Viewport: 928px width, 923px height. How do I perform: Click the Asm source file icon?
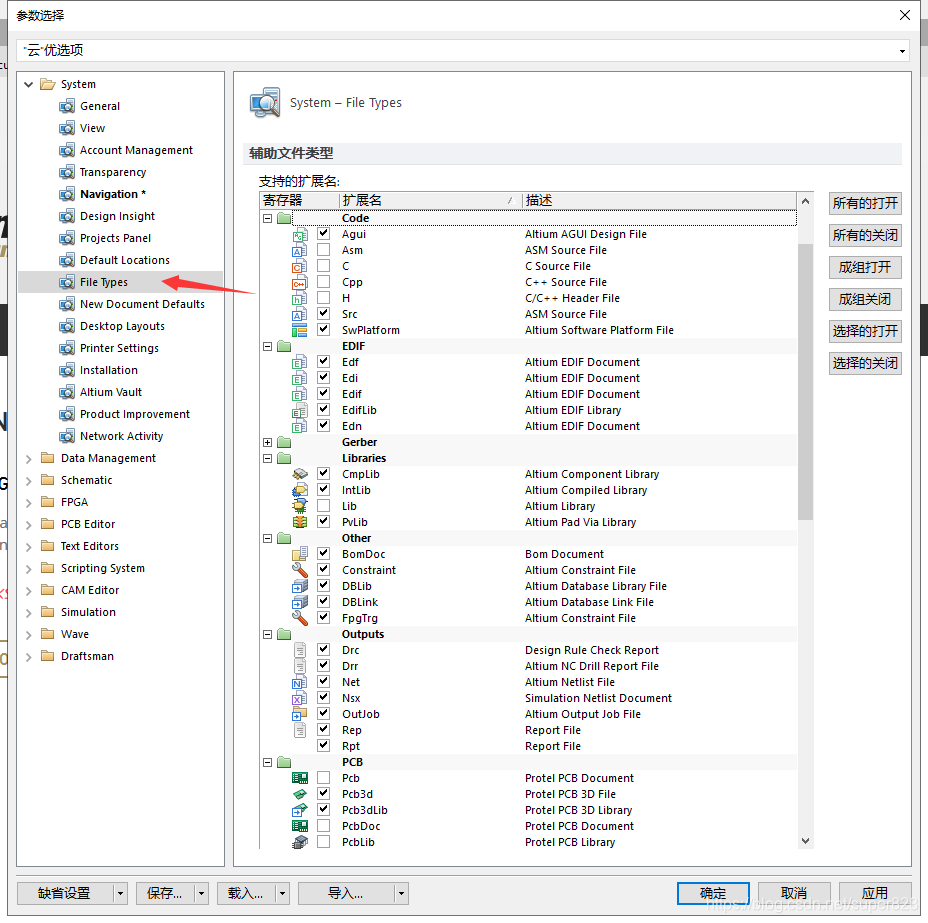coord(299,251)
